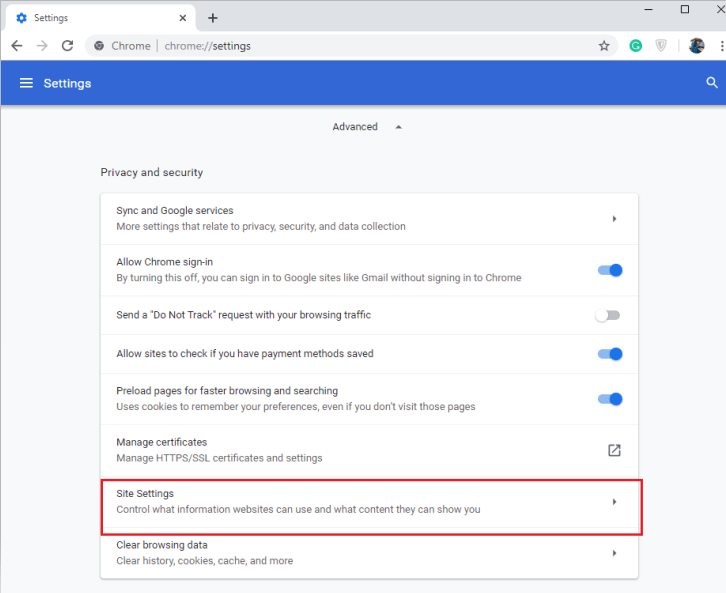Open Clear browsing data arrow
Image resolution: width=726 pixels, height=593 pixels.
[614, 553]
